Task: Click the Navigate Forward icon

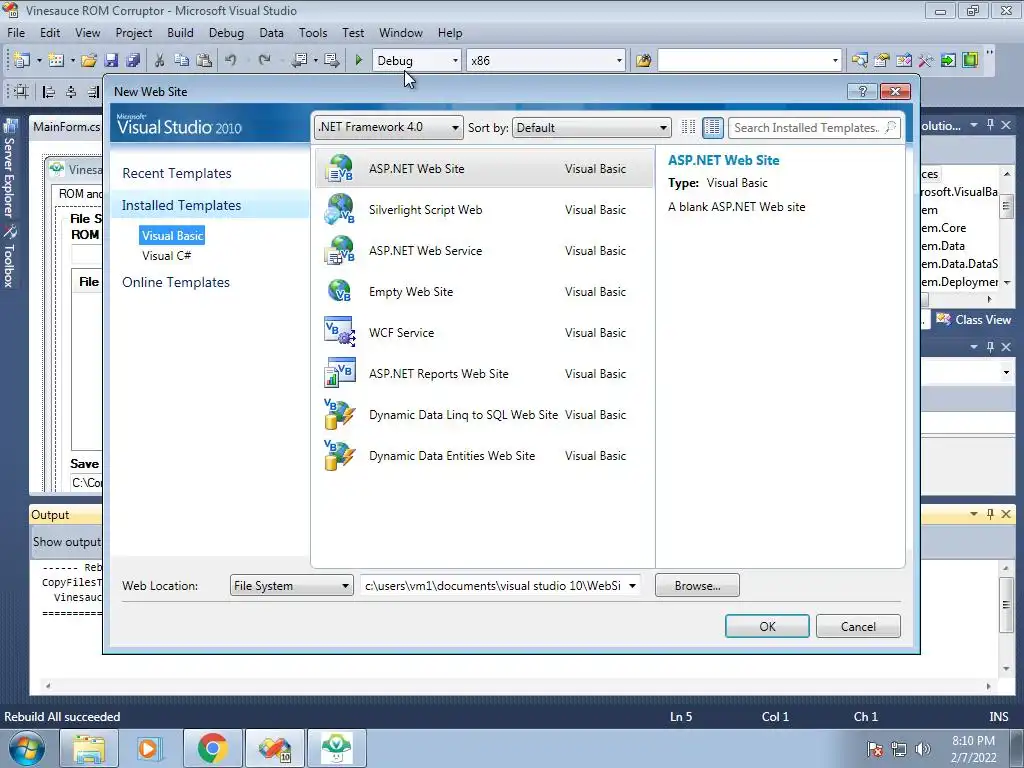Action: coord(332,61)
